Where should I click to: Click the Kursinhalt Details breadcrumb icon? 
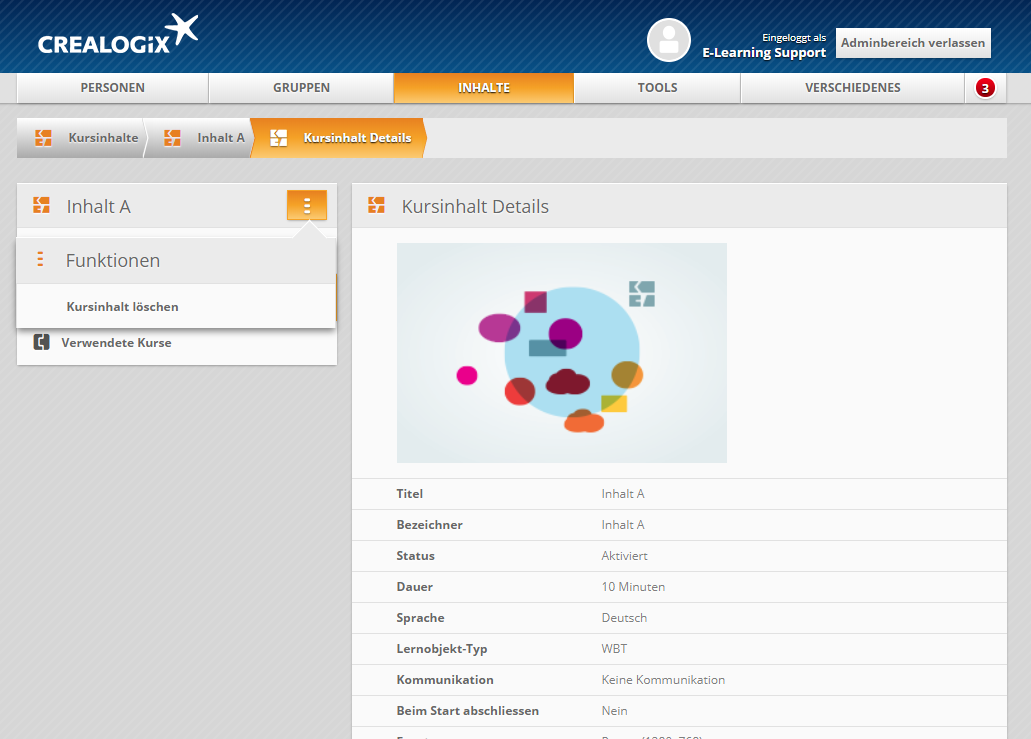pos(279,138)
